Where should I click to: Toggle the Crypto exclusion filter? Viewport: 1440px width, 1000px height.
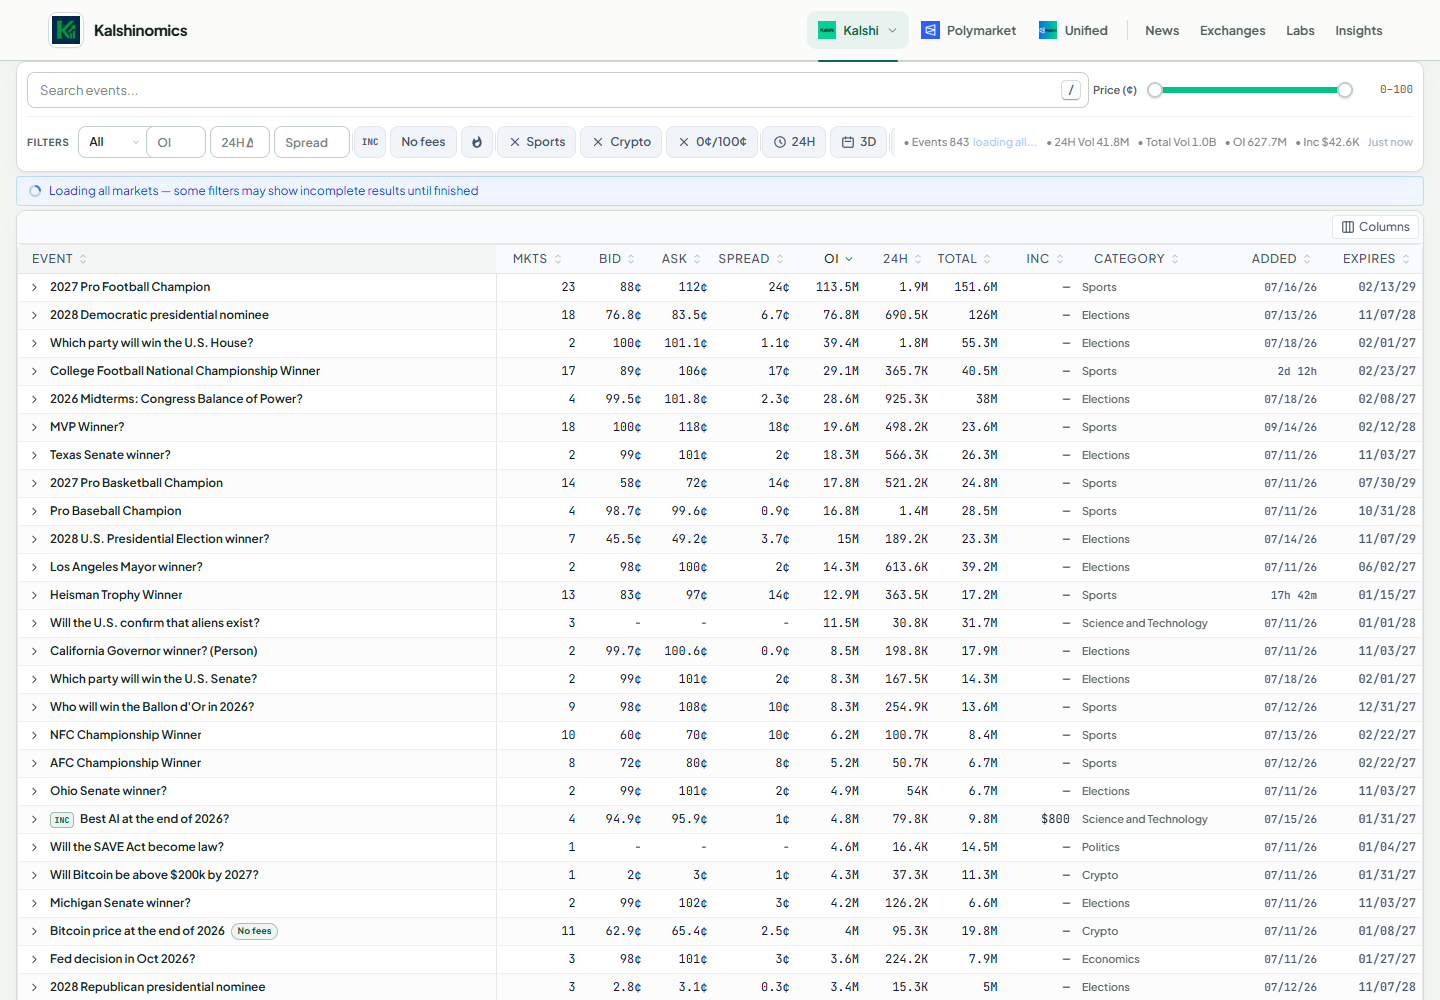621,142
